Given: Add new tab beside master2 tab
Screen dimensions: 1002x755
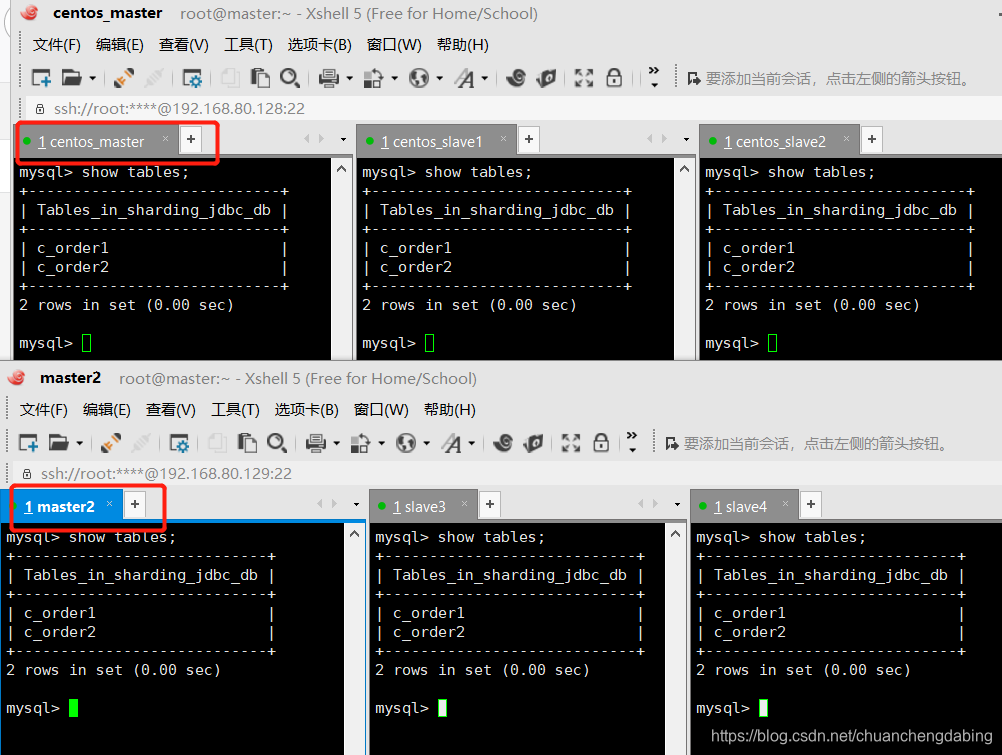Looking at the screenshot, I should [135, 504].
